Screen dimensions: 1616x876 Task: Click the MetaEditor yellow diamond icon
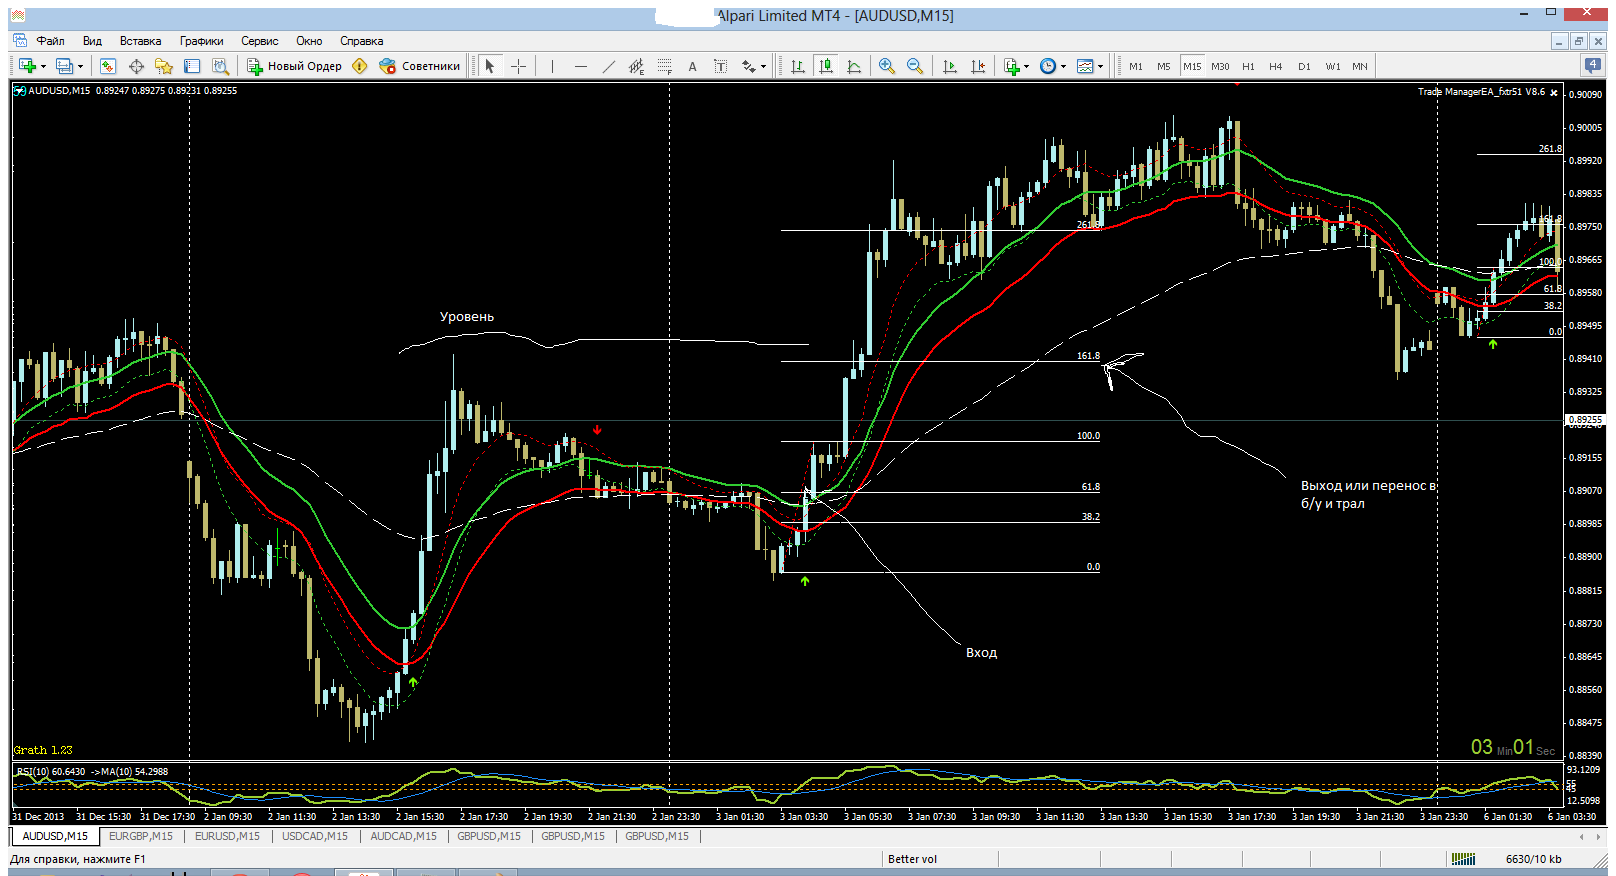click(360, 66)
